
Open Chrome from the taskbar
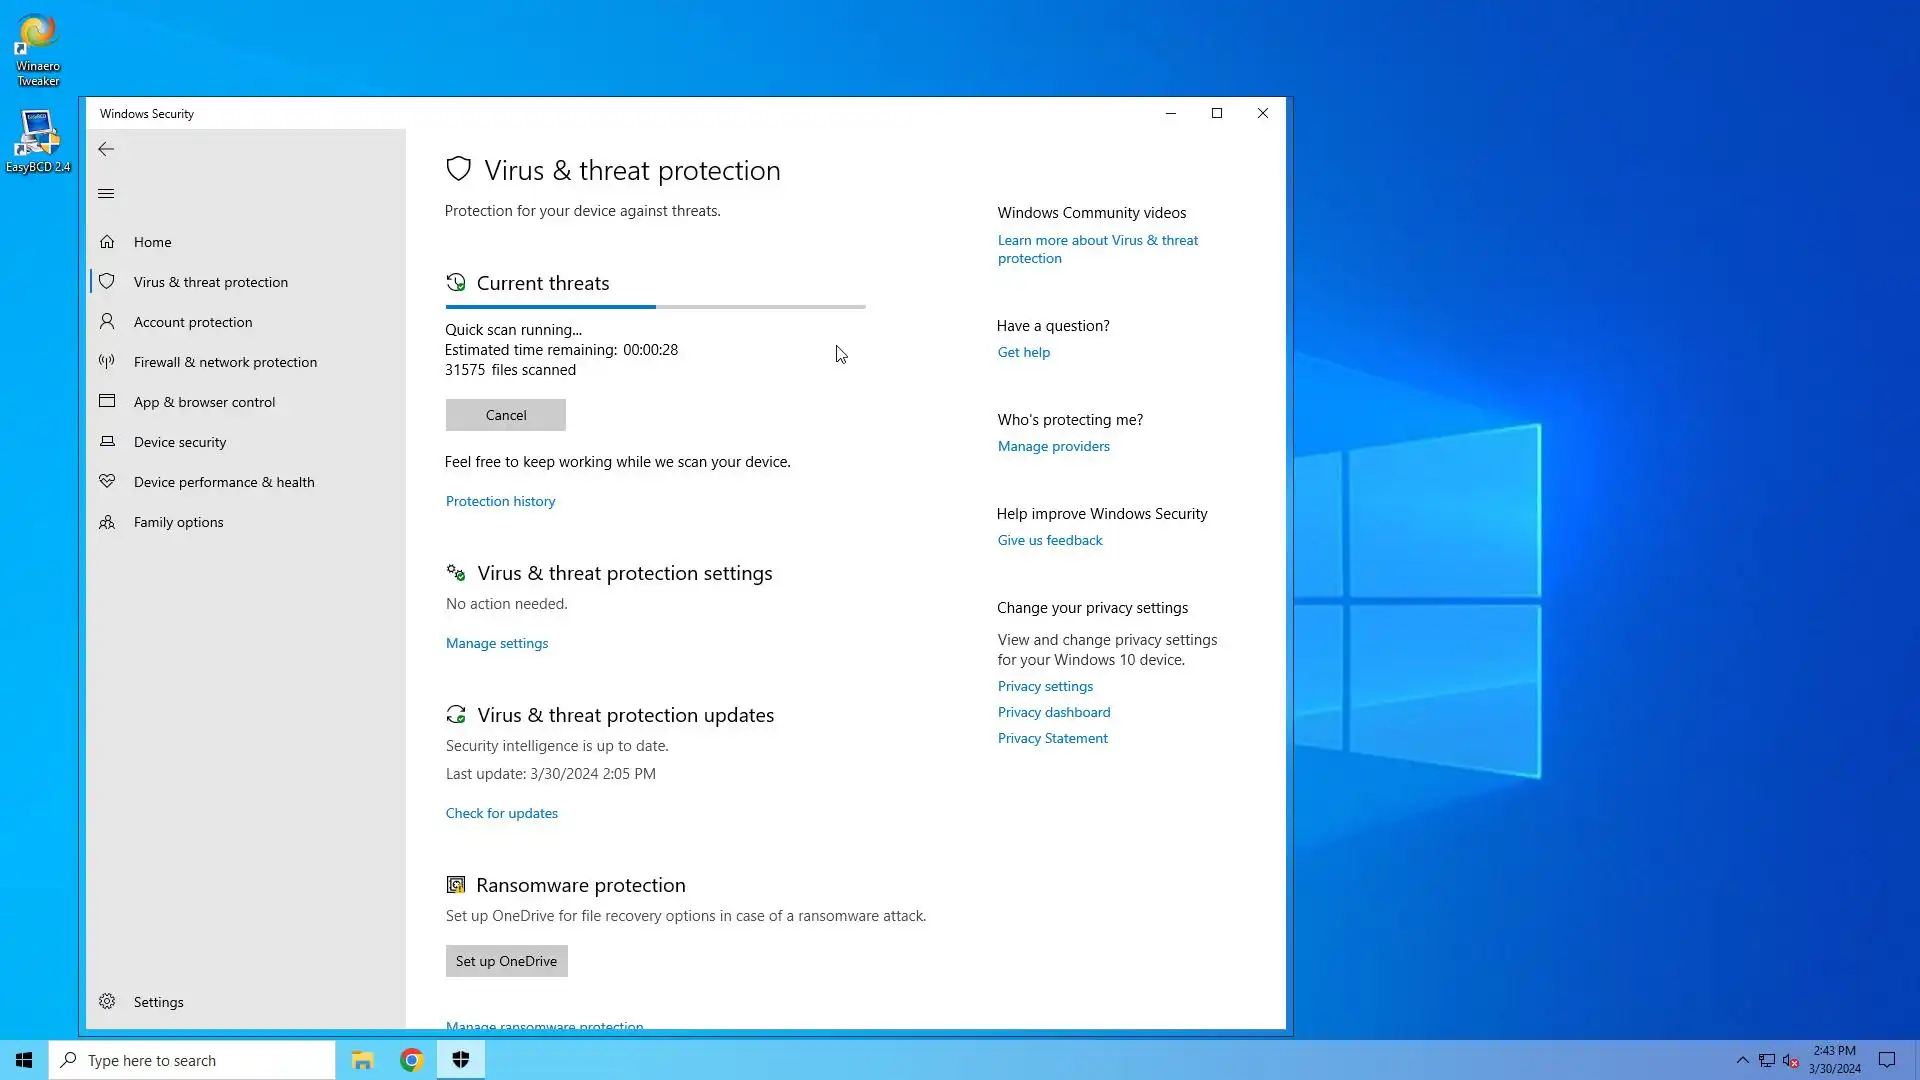pyautogui.click(x=411, y=1060)
